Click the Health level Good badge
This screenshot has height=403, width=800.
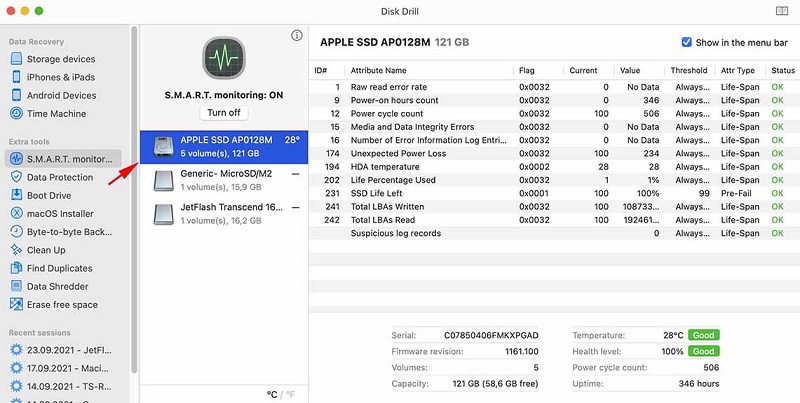[x=704, y=351]
